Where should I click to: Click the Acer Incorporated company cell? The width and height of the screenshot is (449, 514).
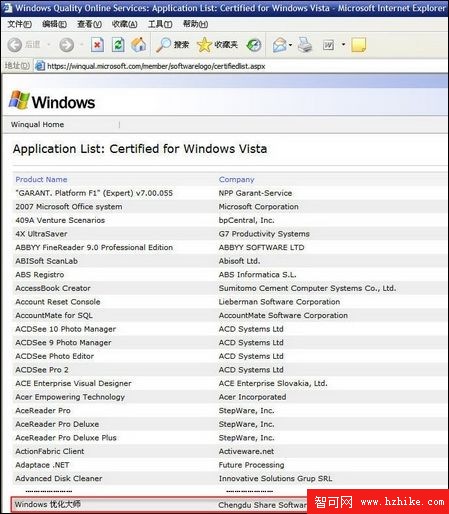[x=252, y=397]
